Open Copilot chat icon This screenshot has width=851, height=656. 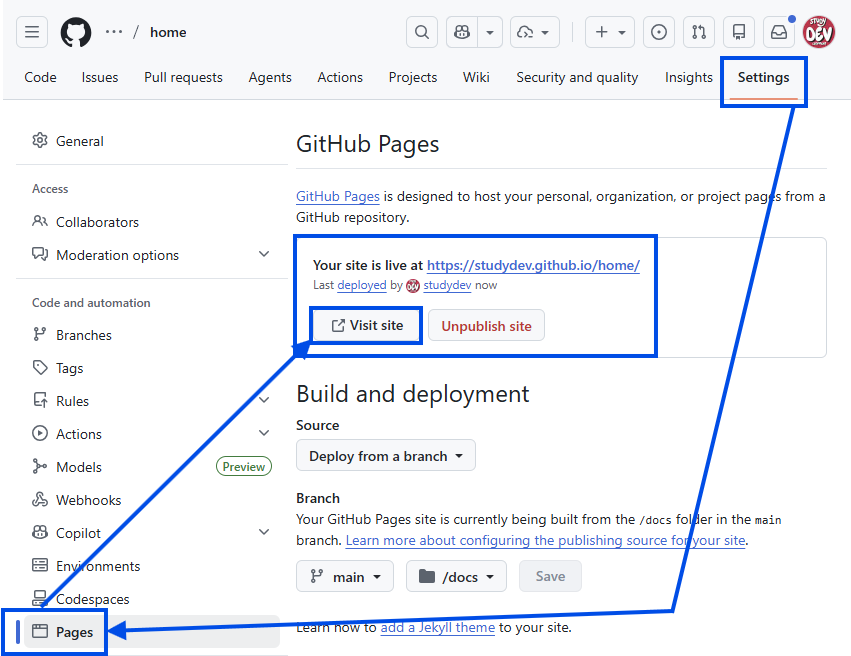(462, 32)
